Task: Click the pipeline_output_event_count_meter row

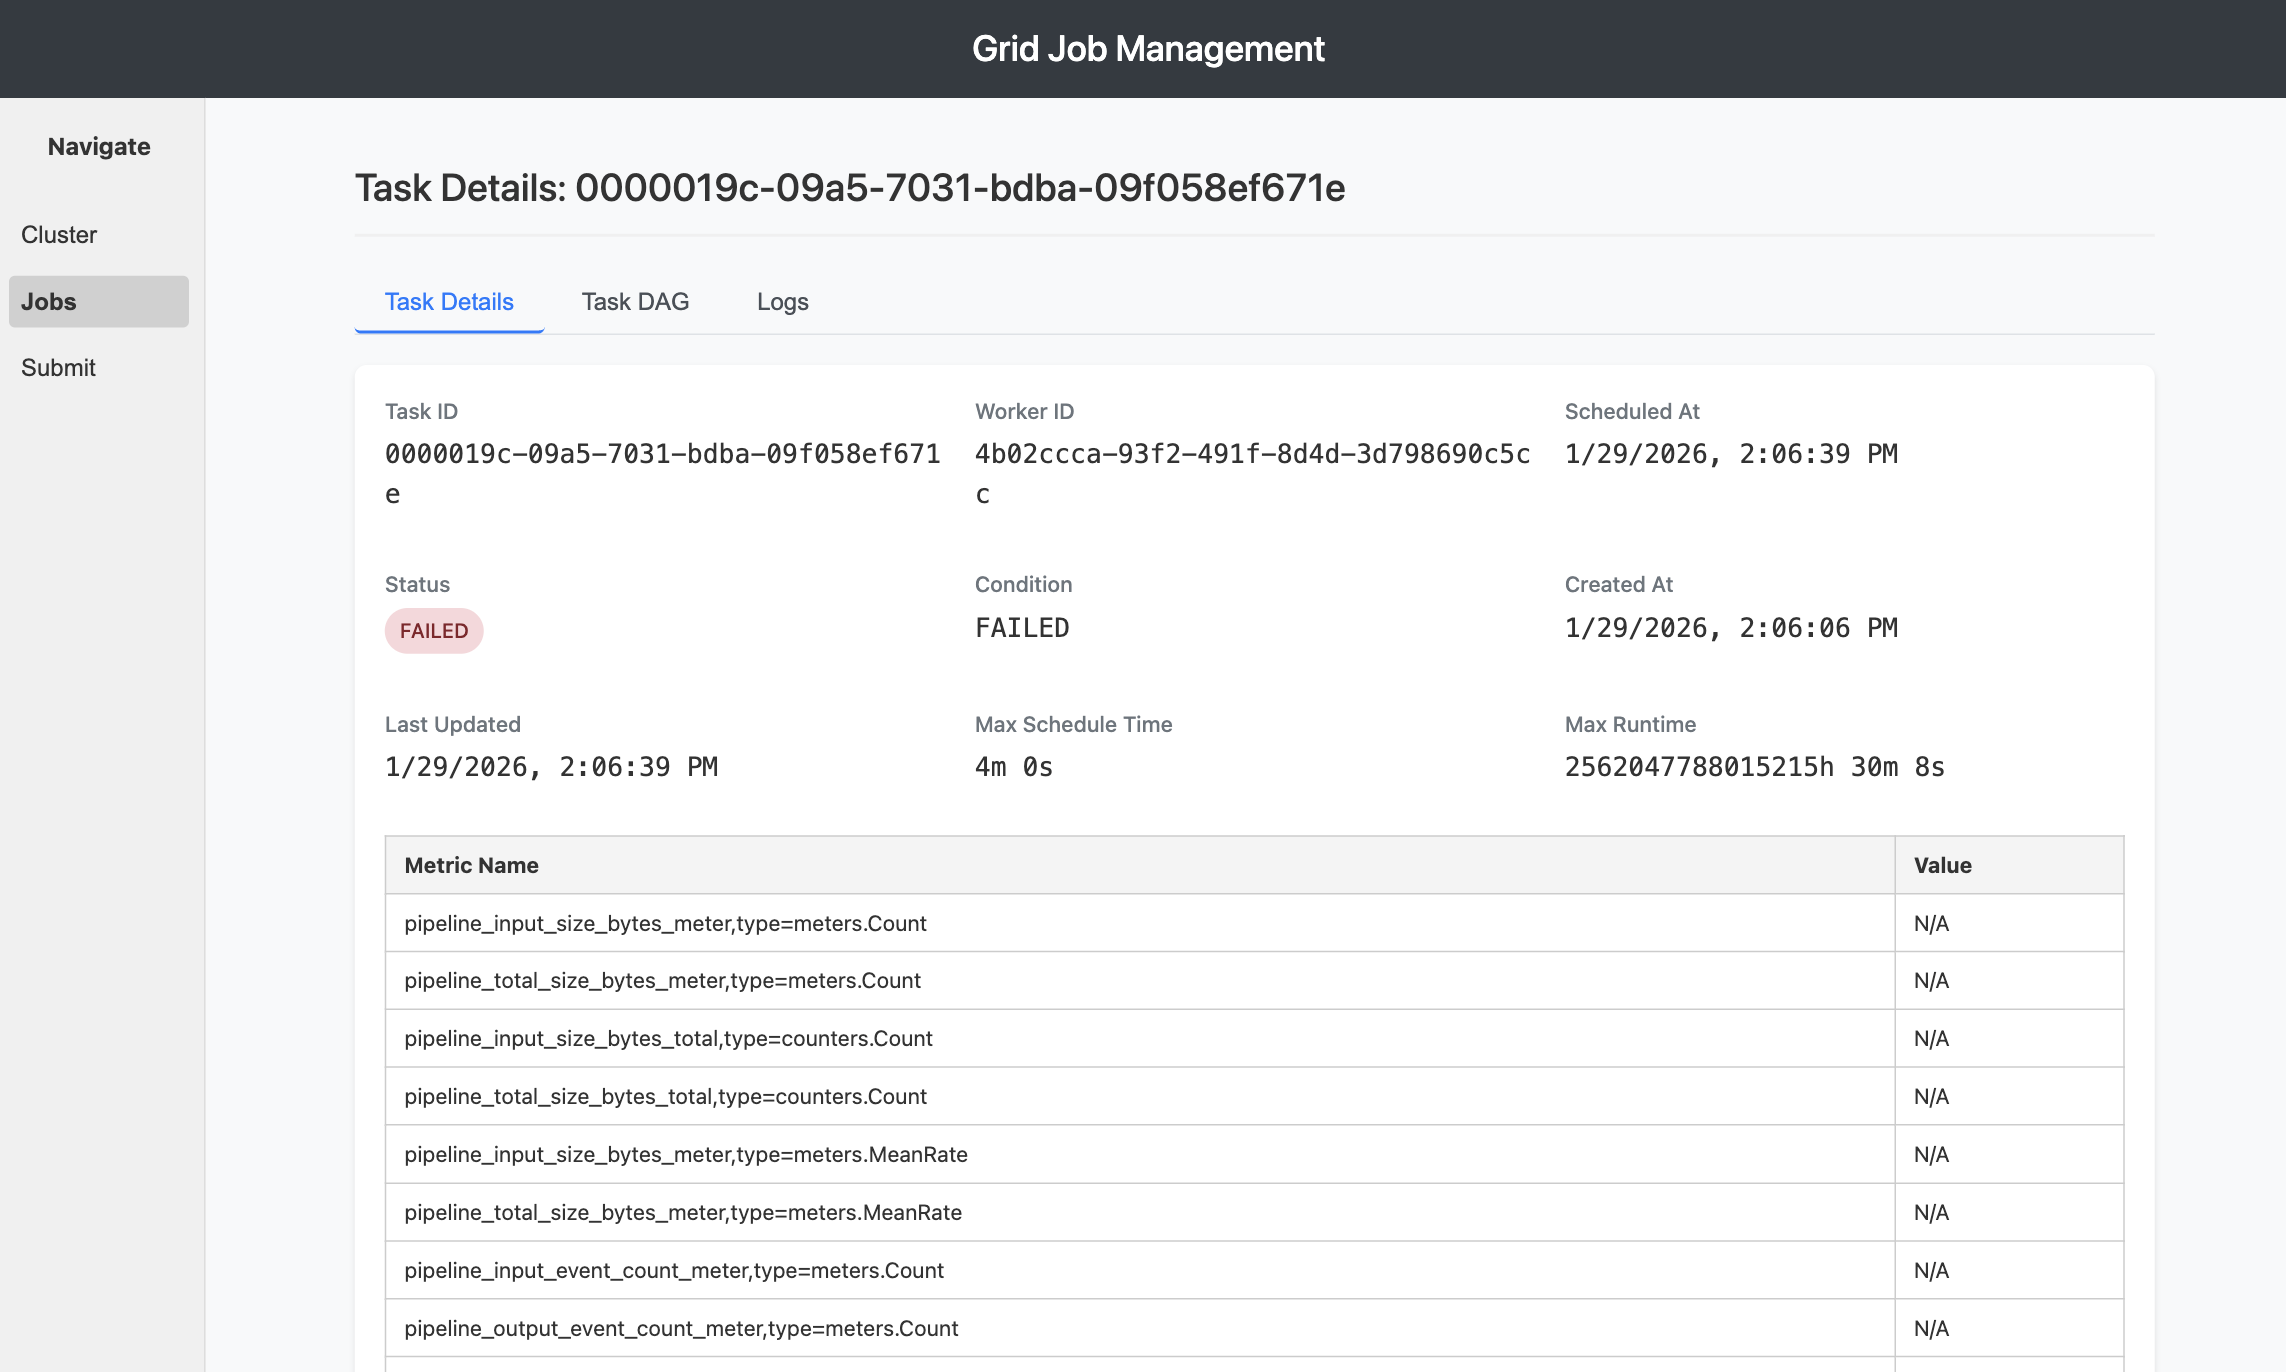Action: click(x=681, y=1329)
